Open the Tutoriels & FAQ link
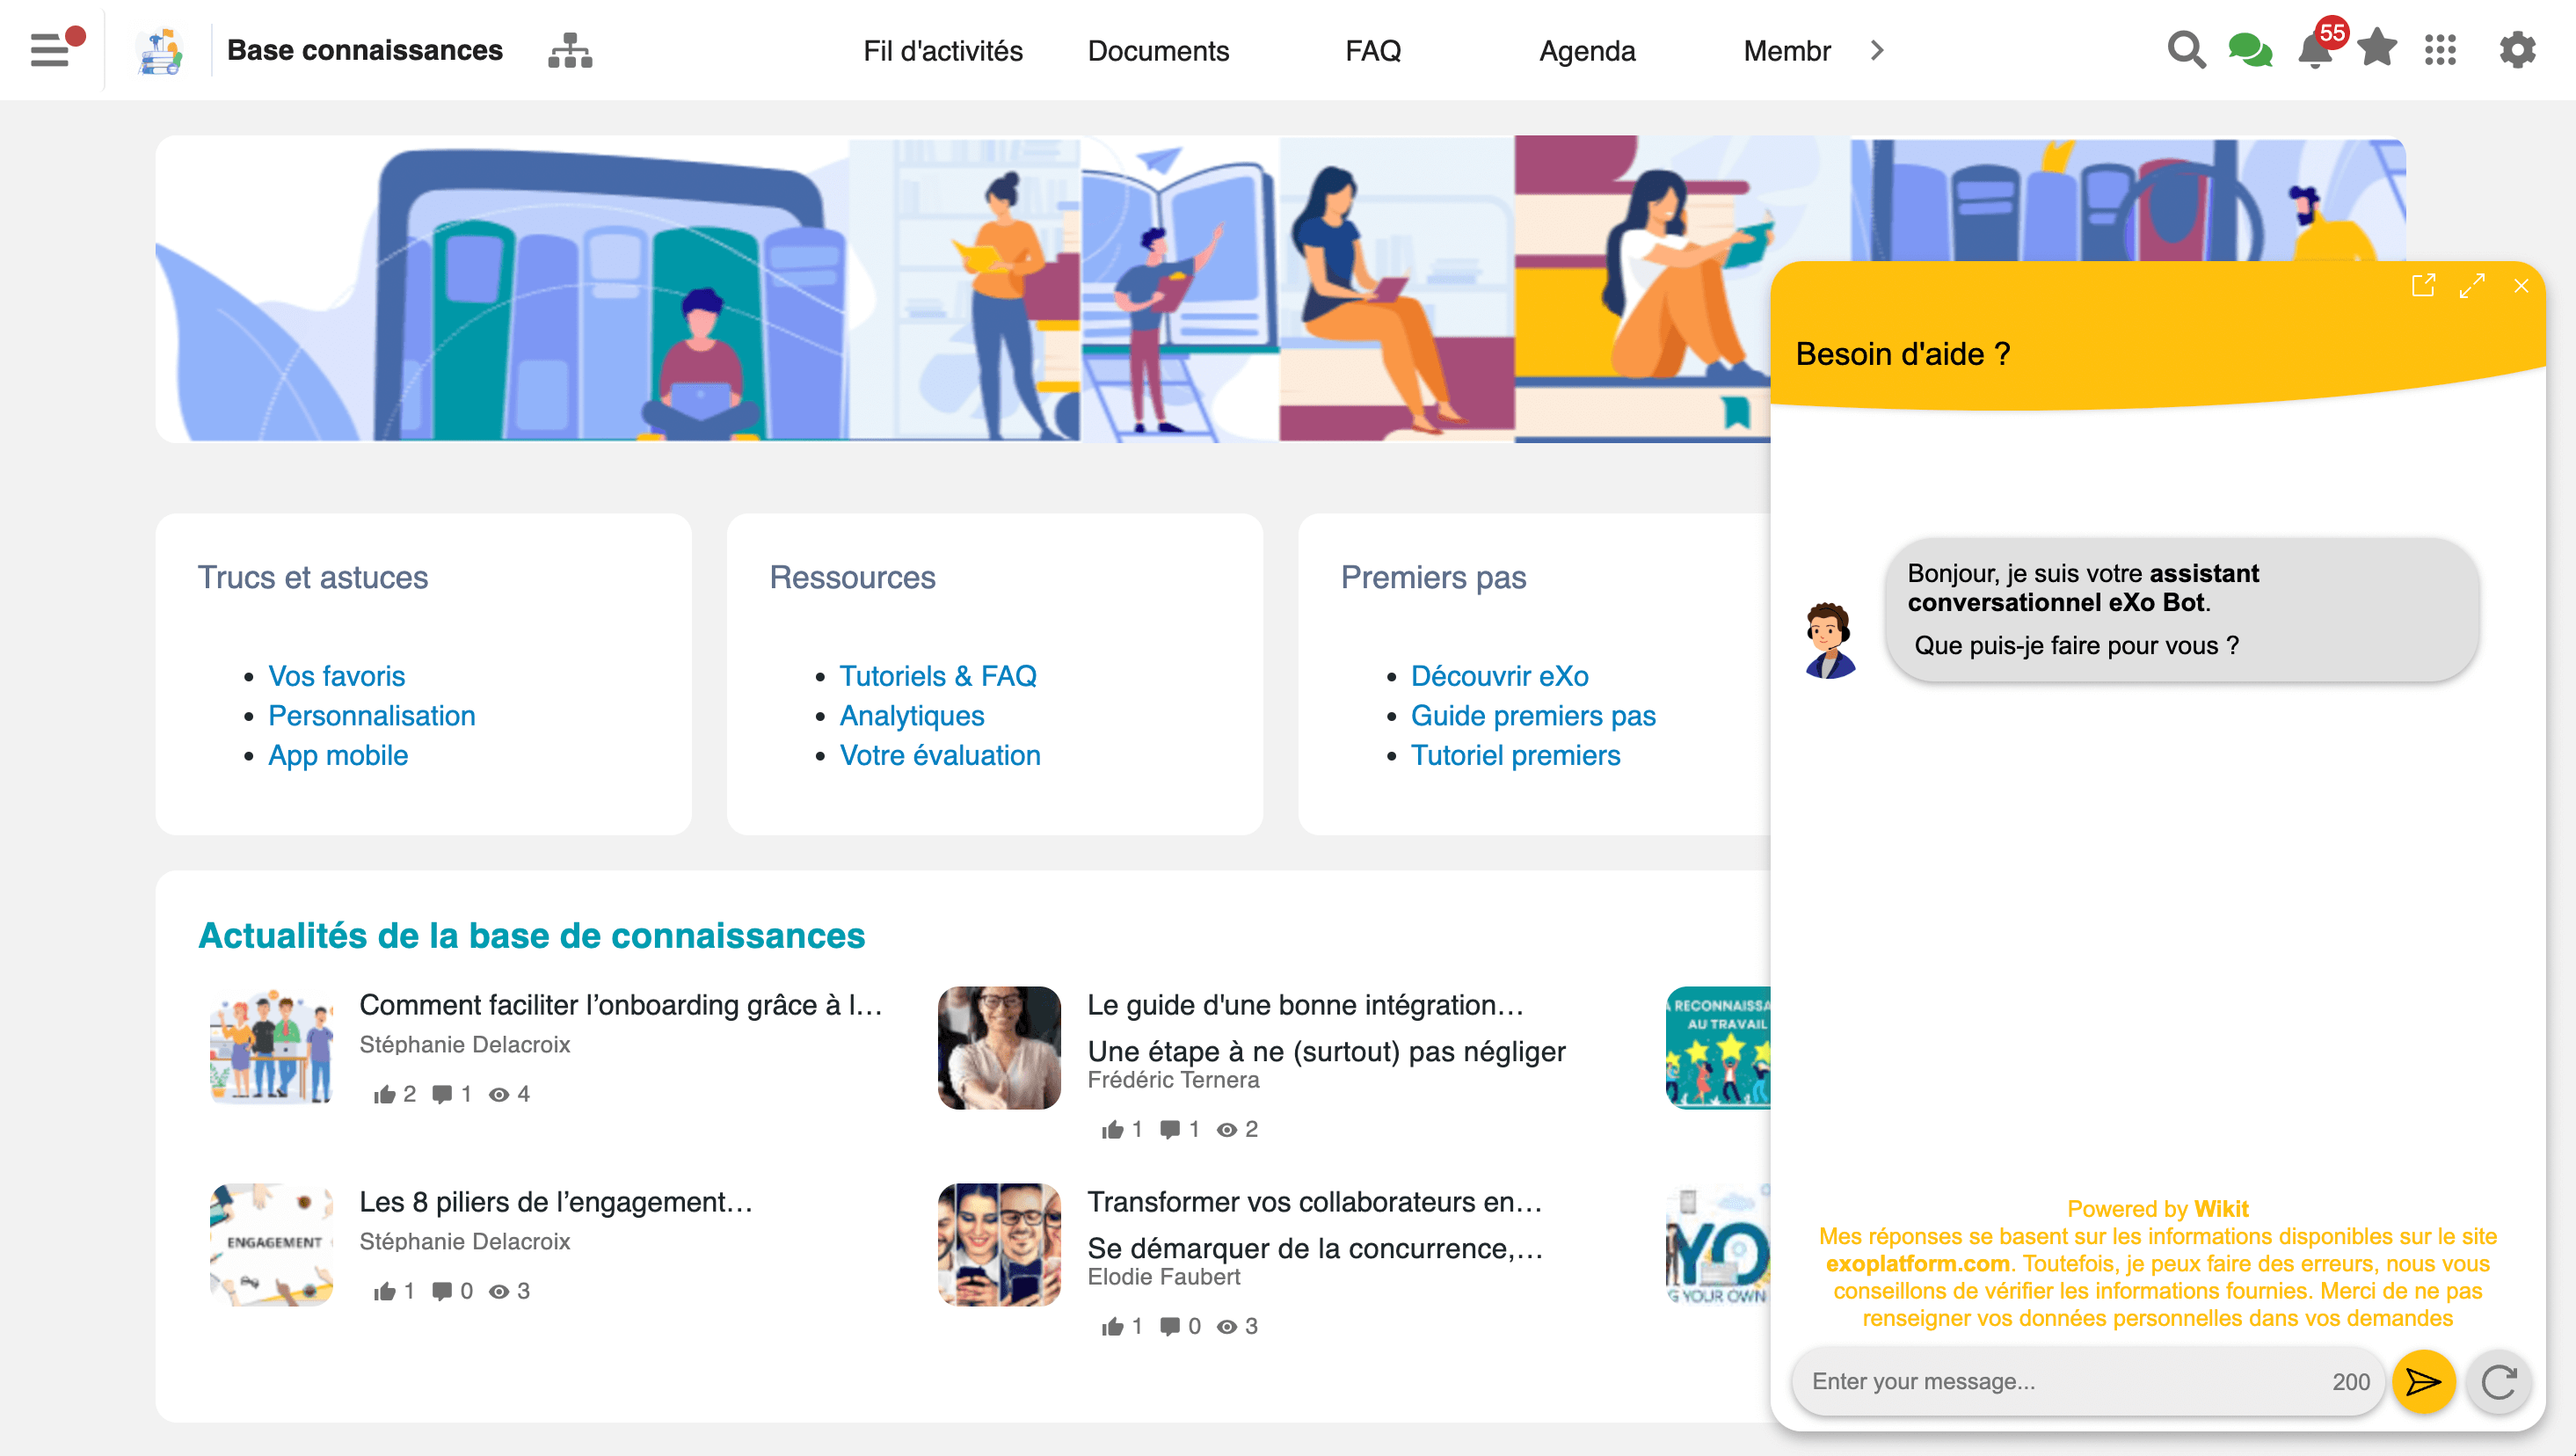 (x=937, y=676)
